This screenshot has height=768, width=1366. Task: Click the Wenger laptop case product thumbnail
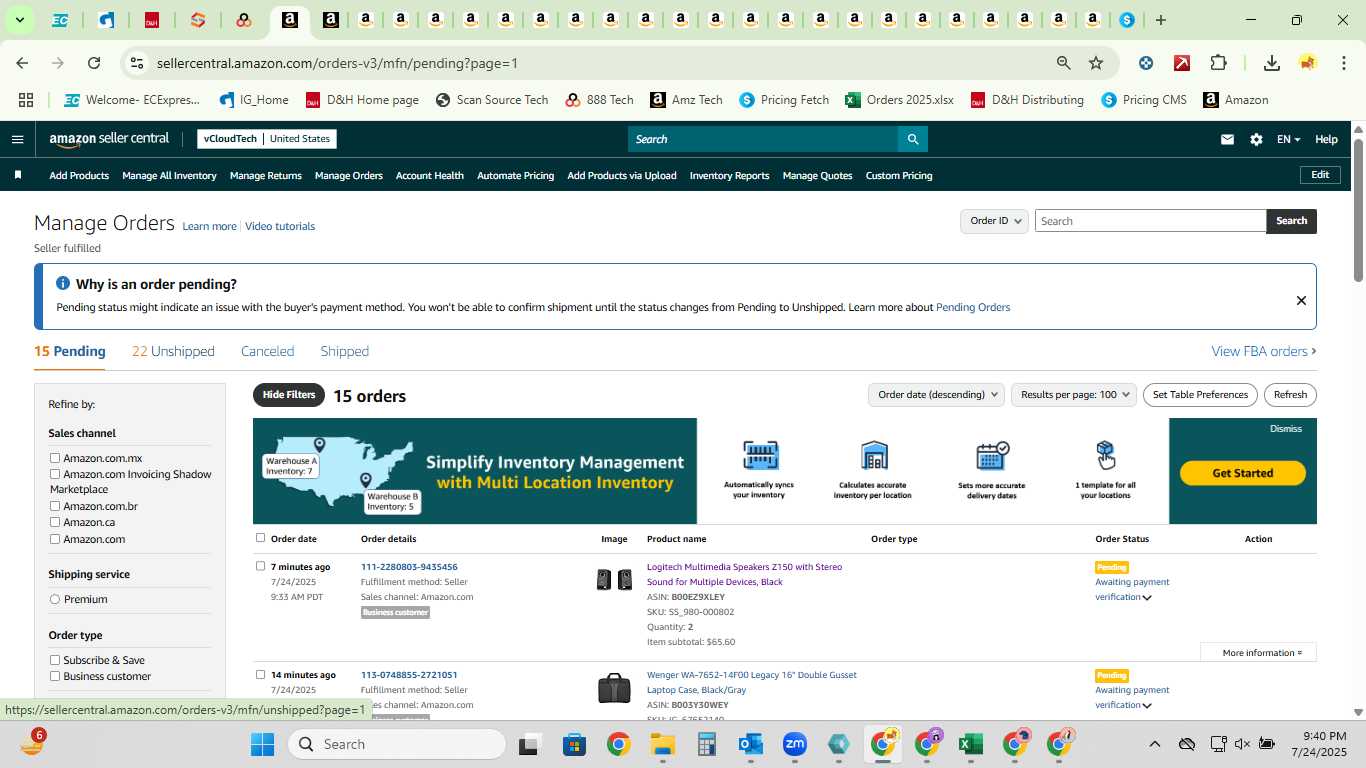614,688
